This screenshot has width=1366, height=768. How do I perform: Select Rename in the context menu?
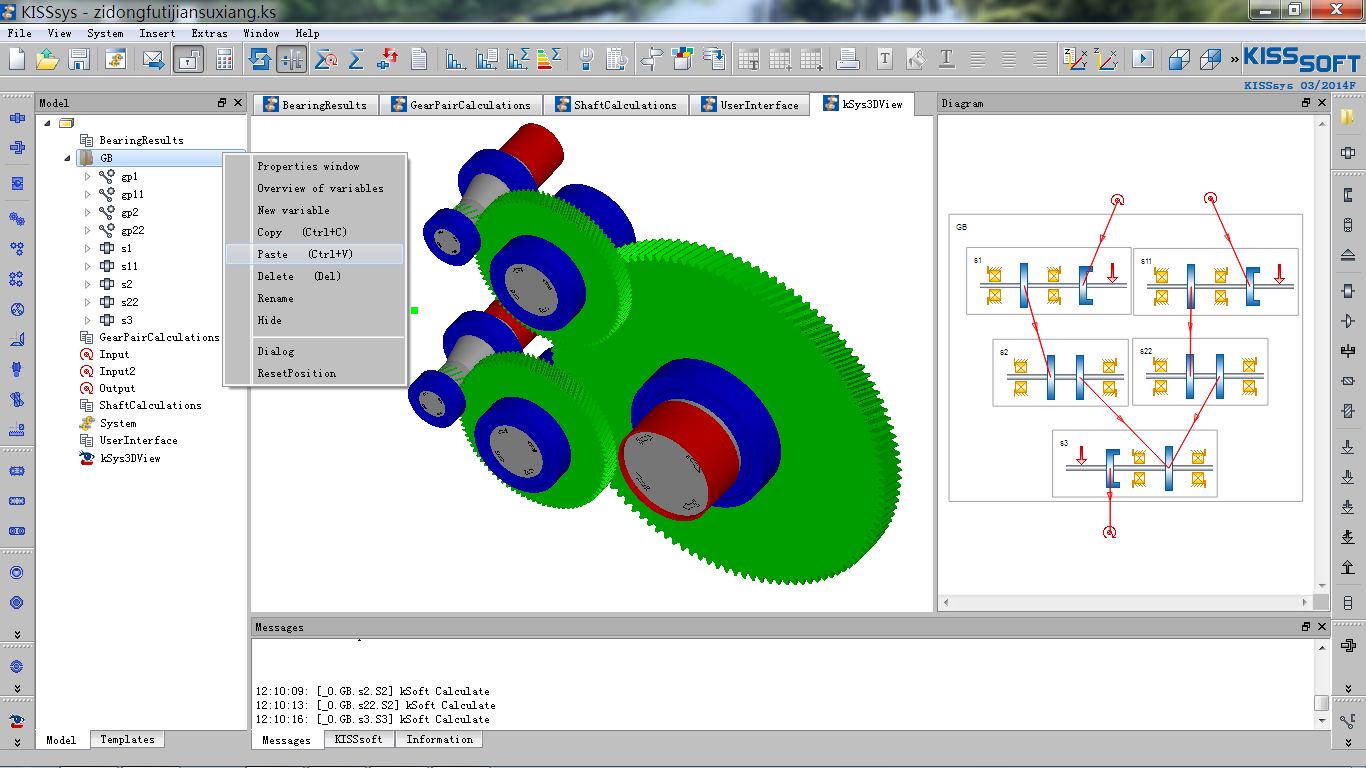(314, 298)
